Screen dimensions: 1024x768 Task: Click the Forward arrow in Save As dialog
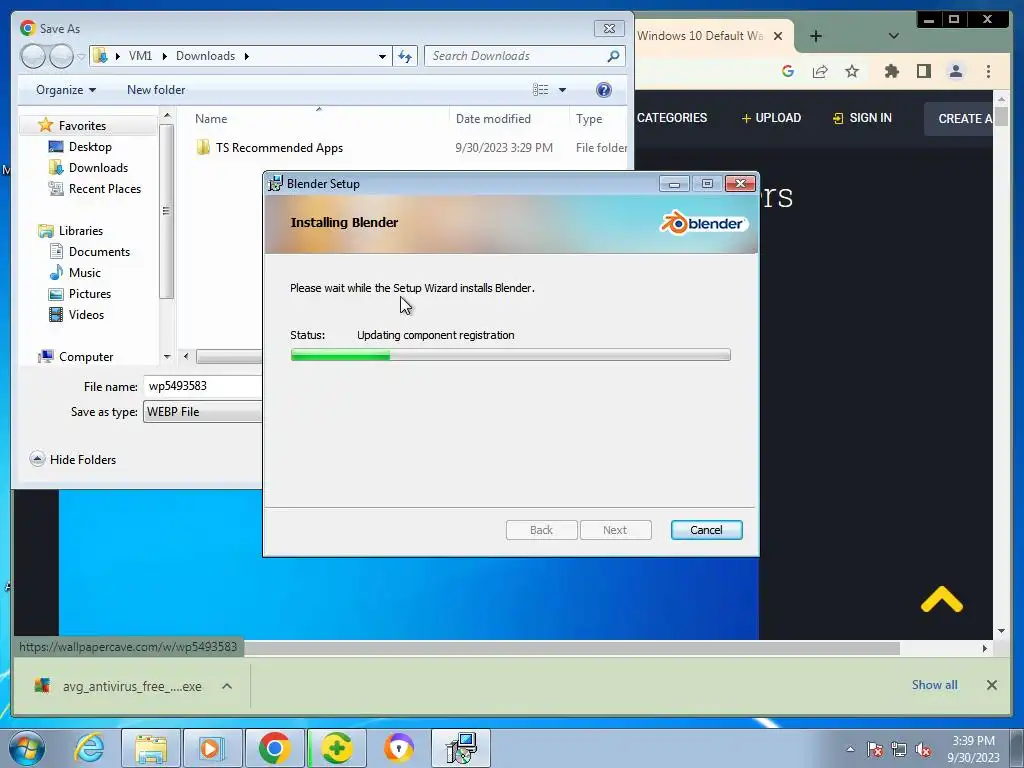pos(61,56)
